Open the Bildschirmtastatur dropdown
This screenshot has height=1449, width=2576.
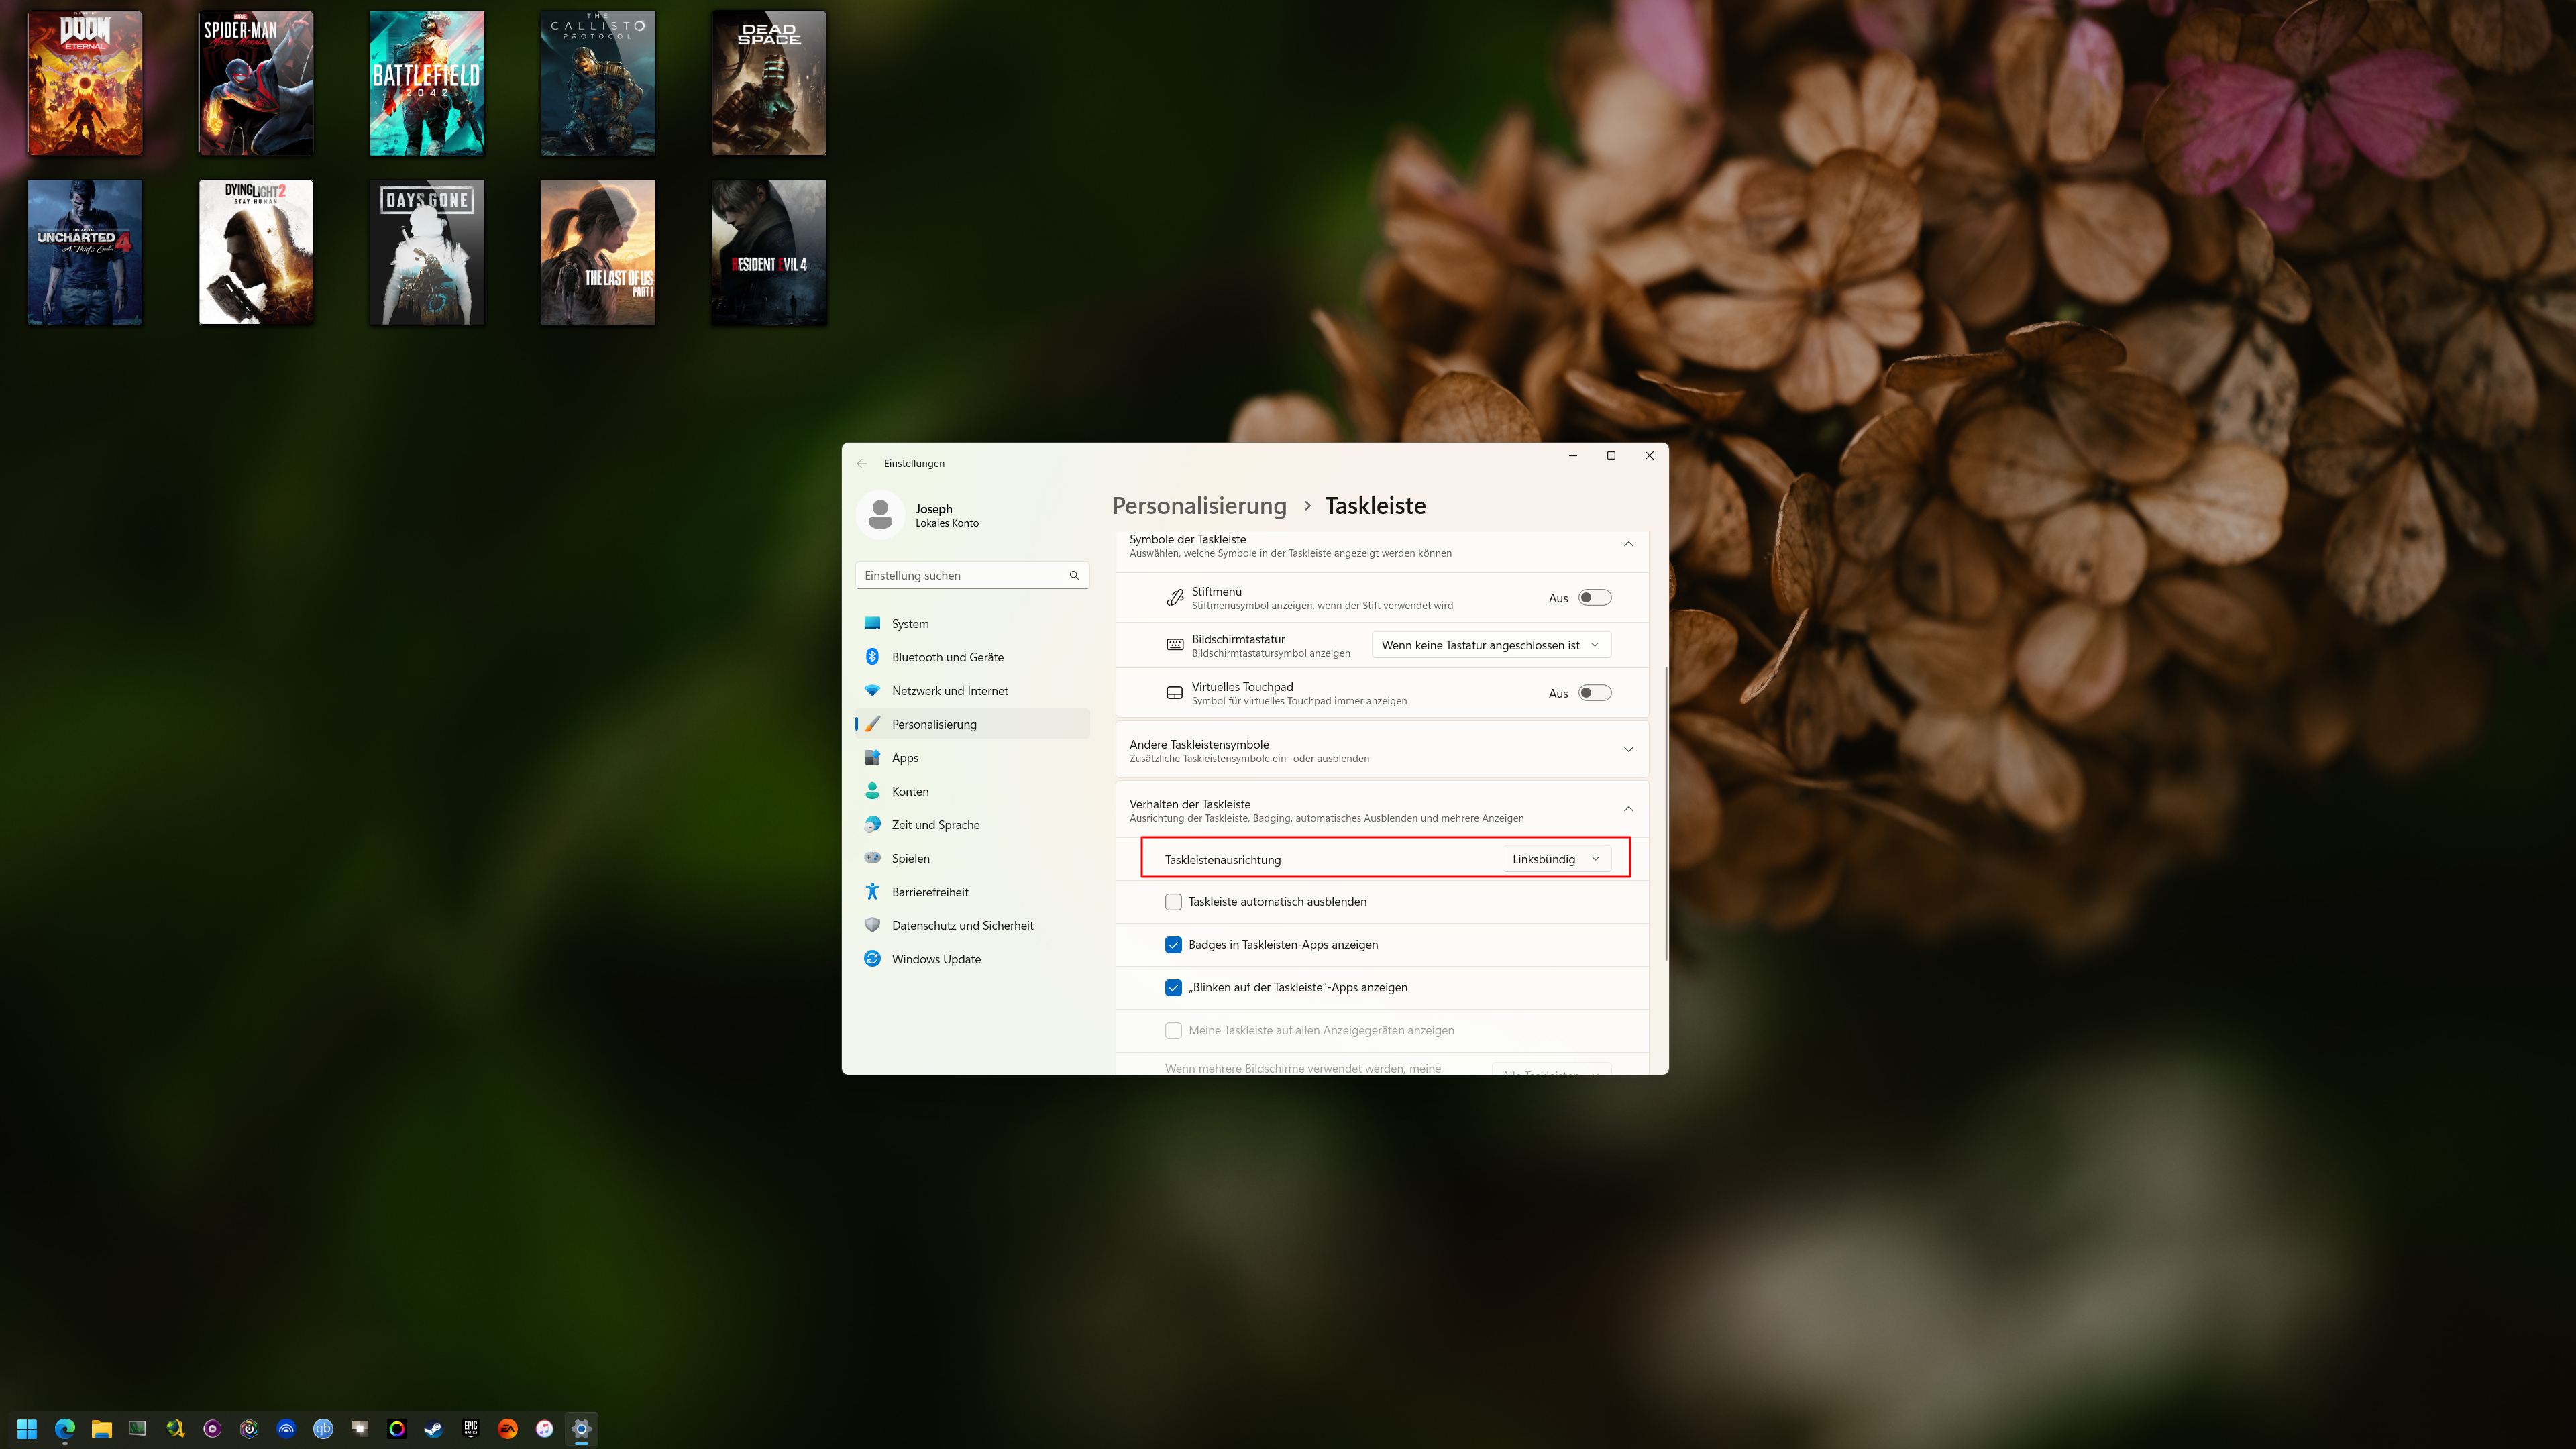click(1490, 645)
